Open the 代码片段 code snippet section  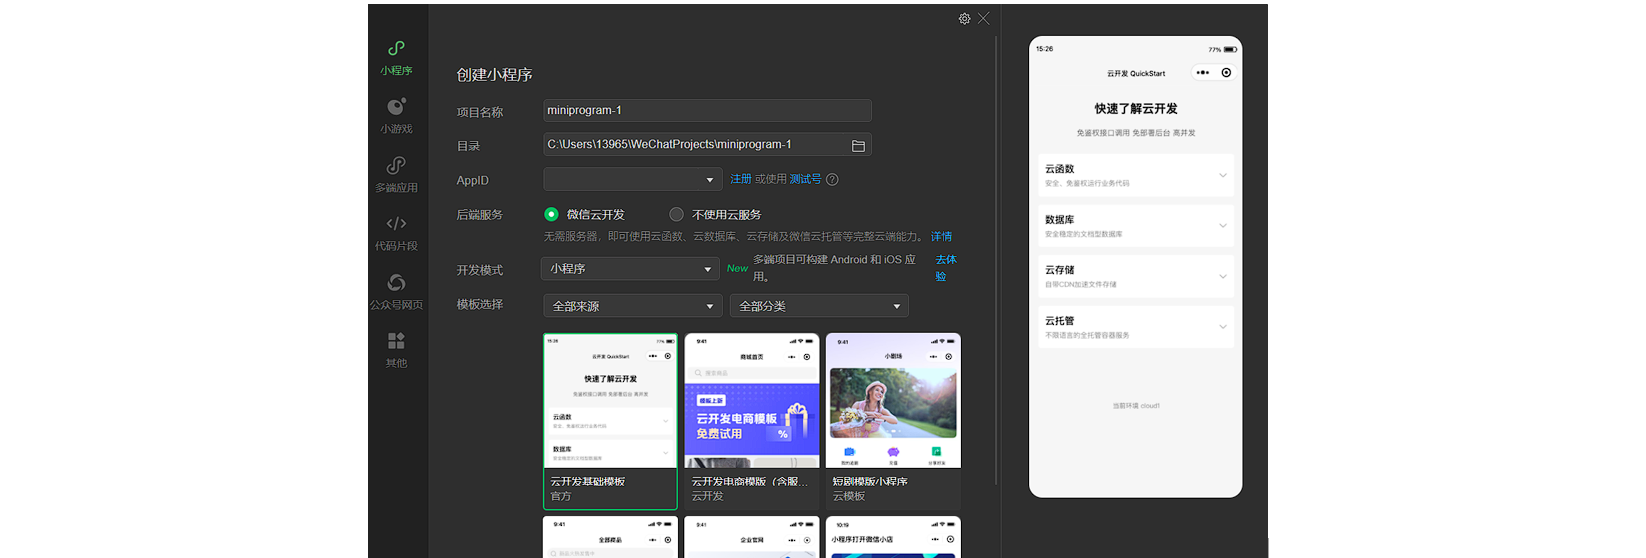[x=396, y=232]
